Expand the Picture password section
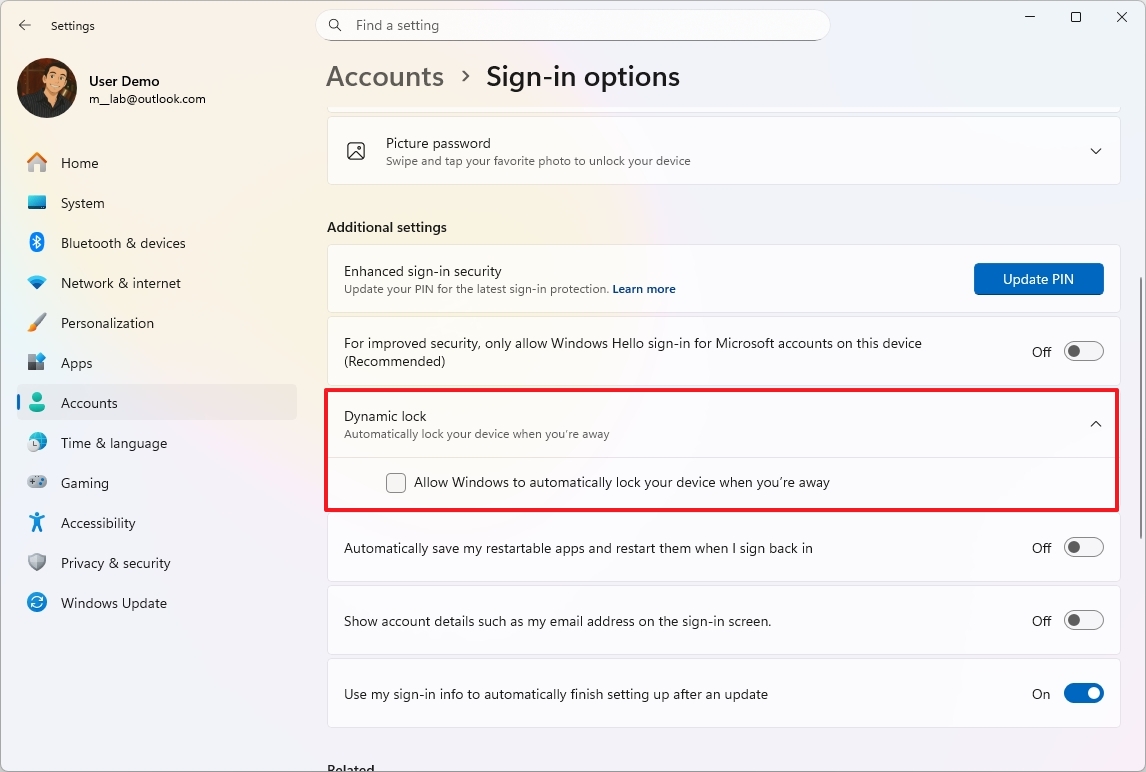Image resolution: width=1146 pixels, height=772 pixels. [1095, 151]
